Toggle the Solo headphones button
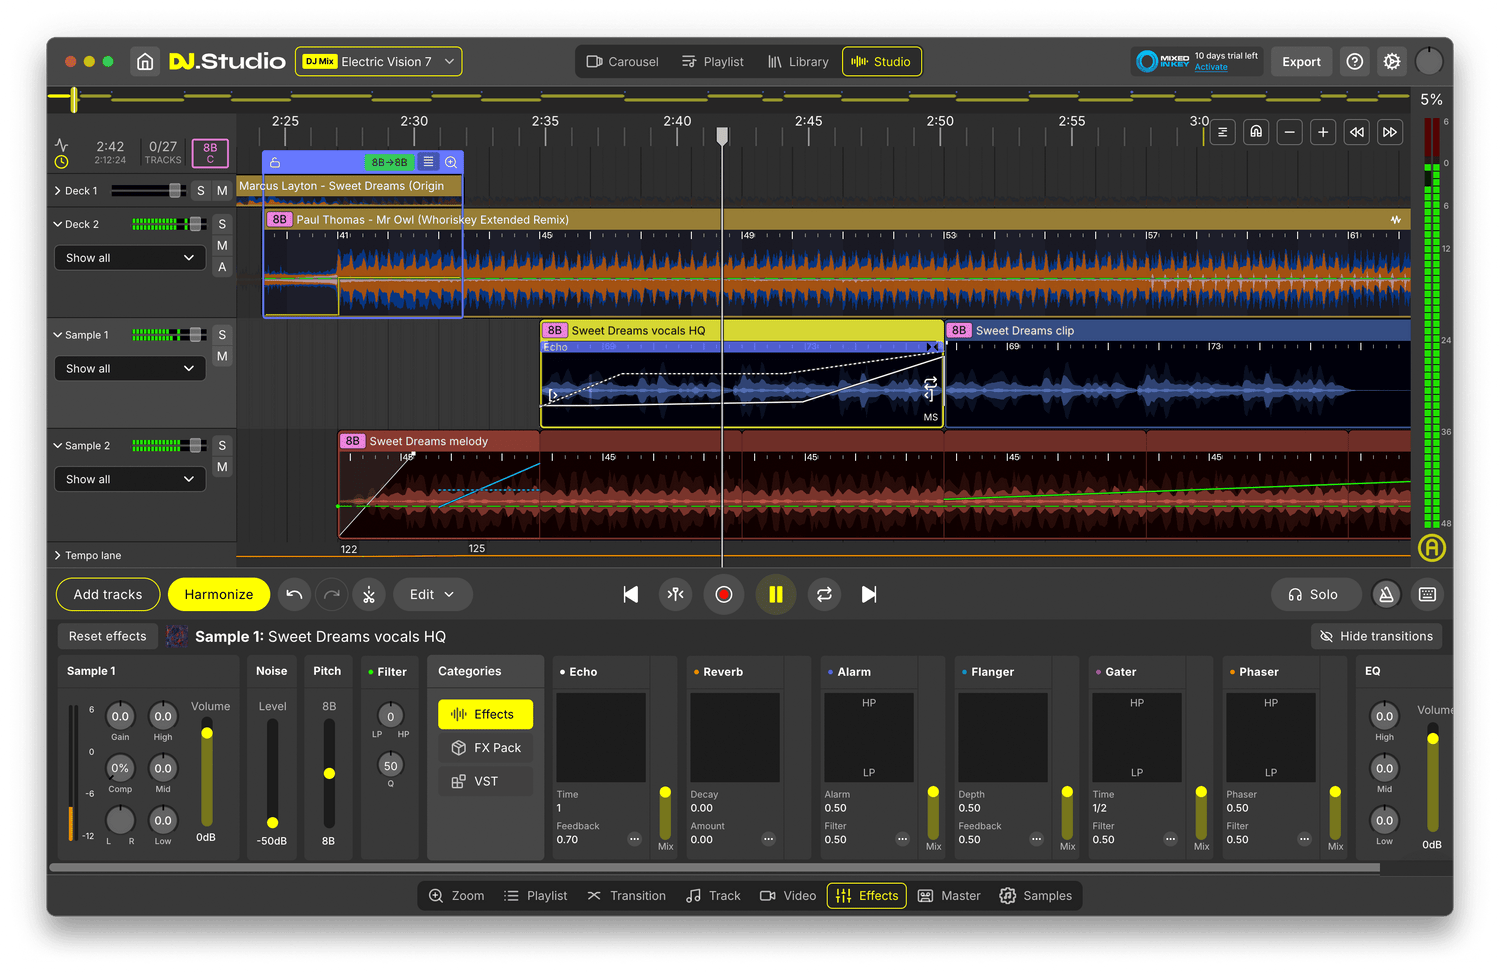 pos(1312,595)
